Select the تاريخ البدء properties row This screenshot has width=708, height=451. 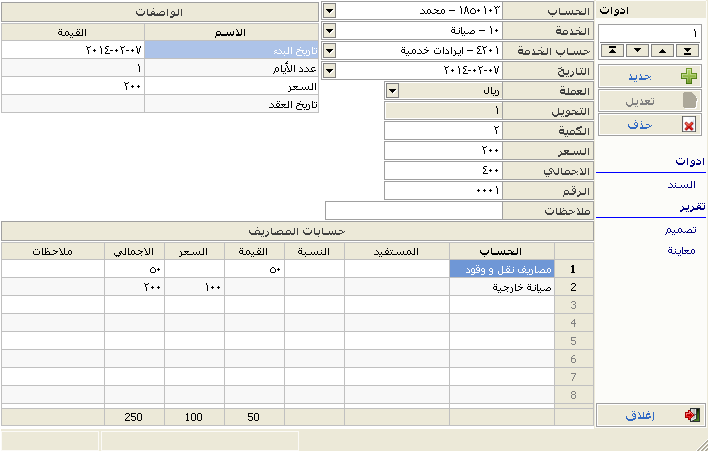(232, 49)
